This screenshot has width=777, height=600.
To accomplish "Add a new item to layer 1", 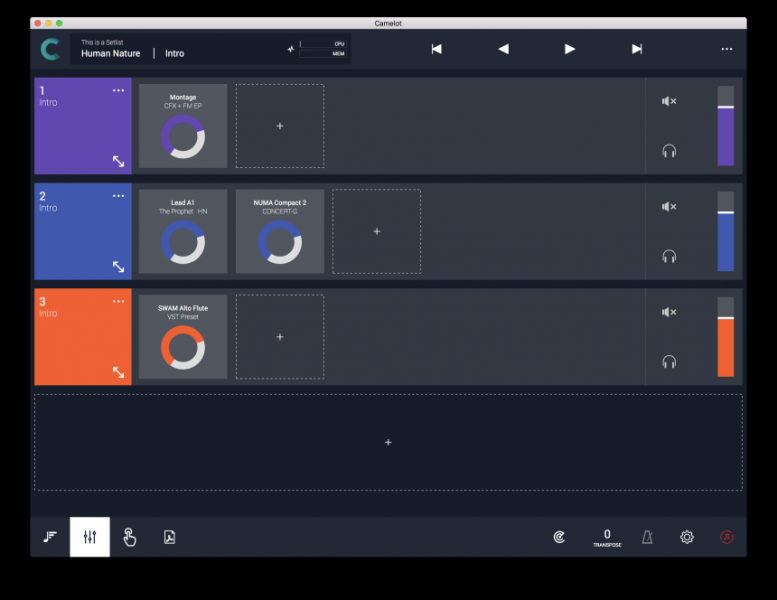I will coord(280,126).
